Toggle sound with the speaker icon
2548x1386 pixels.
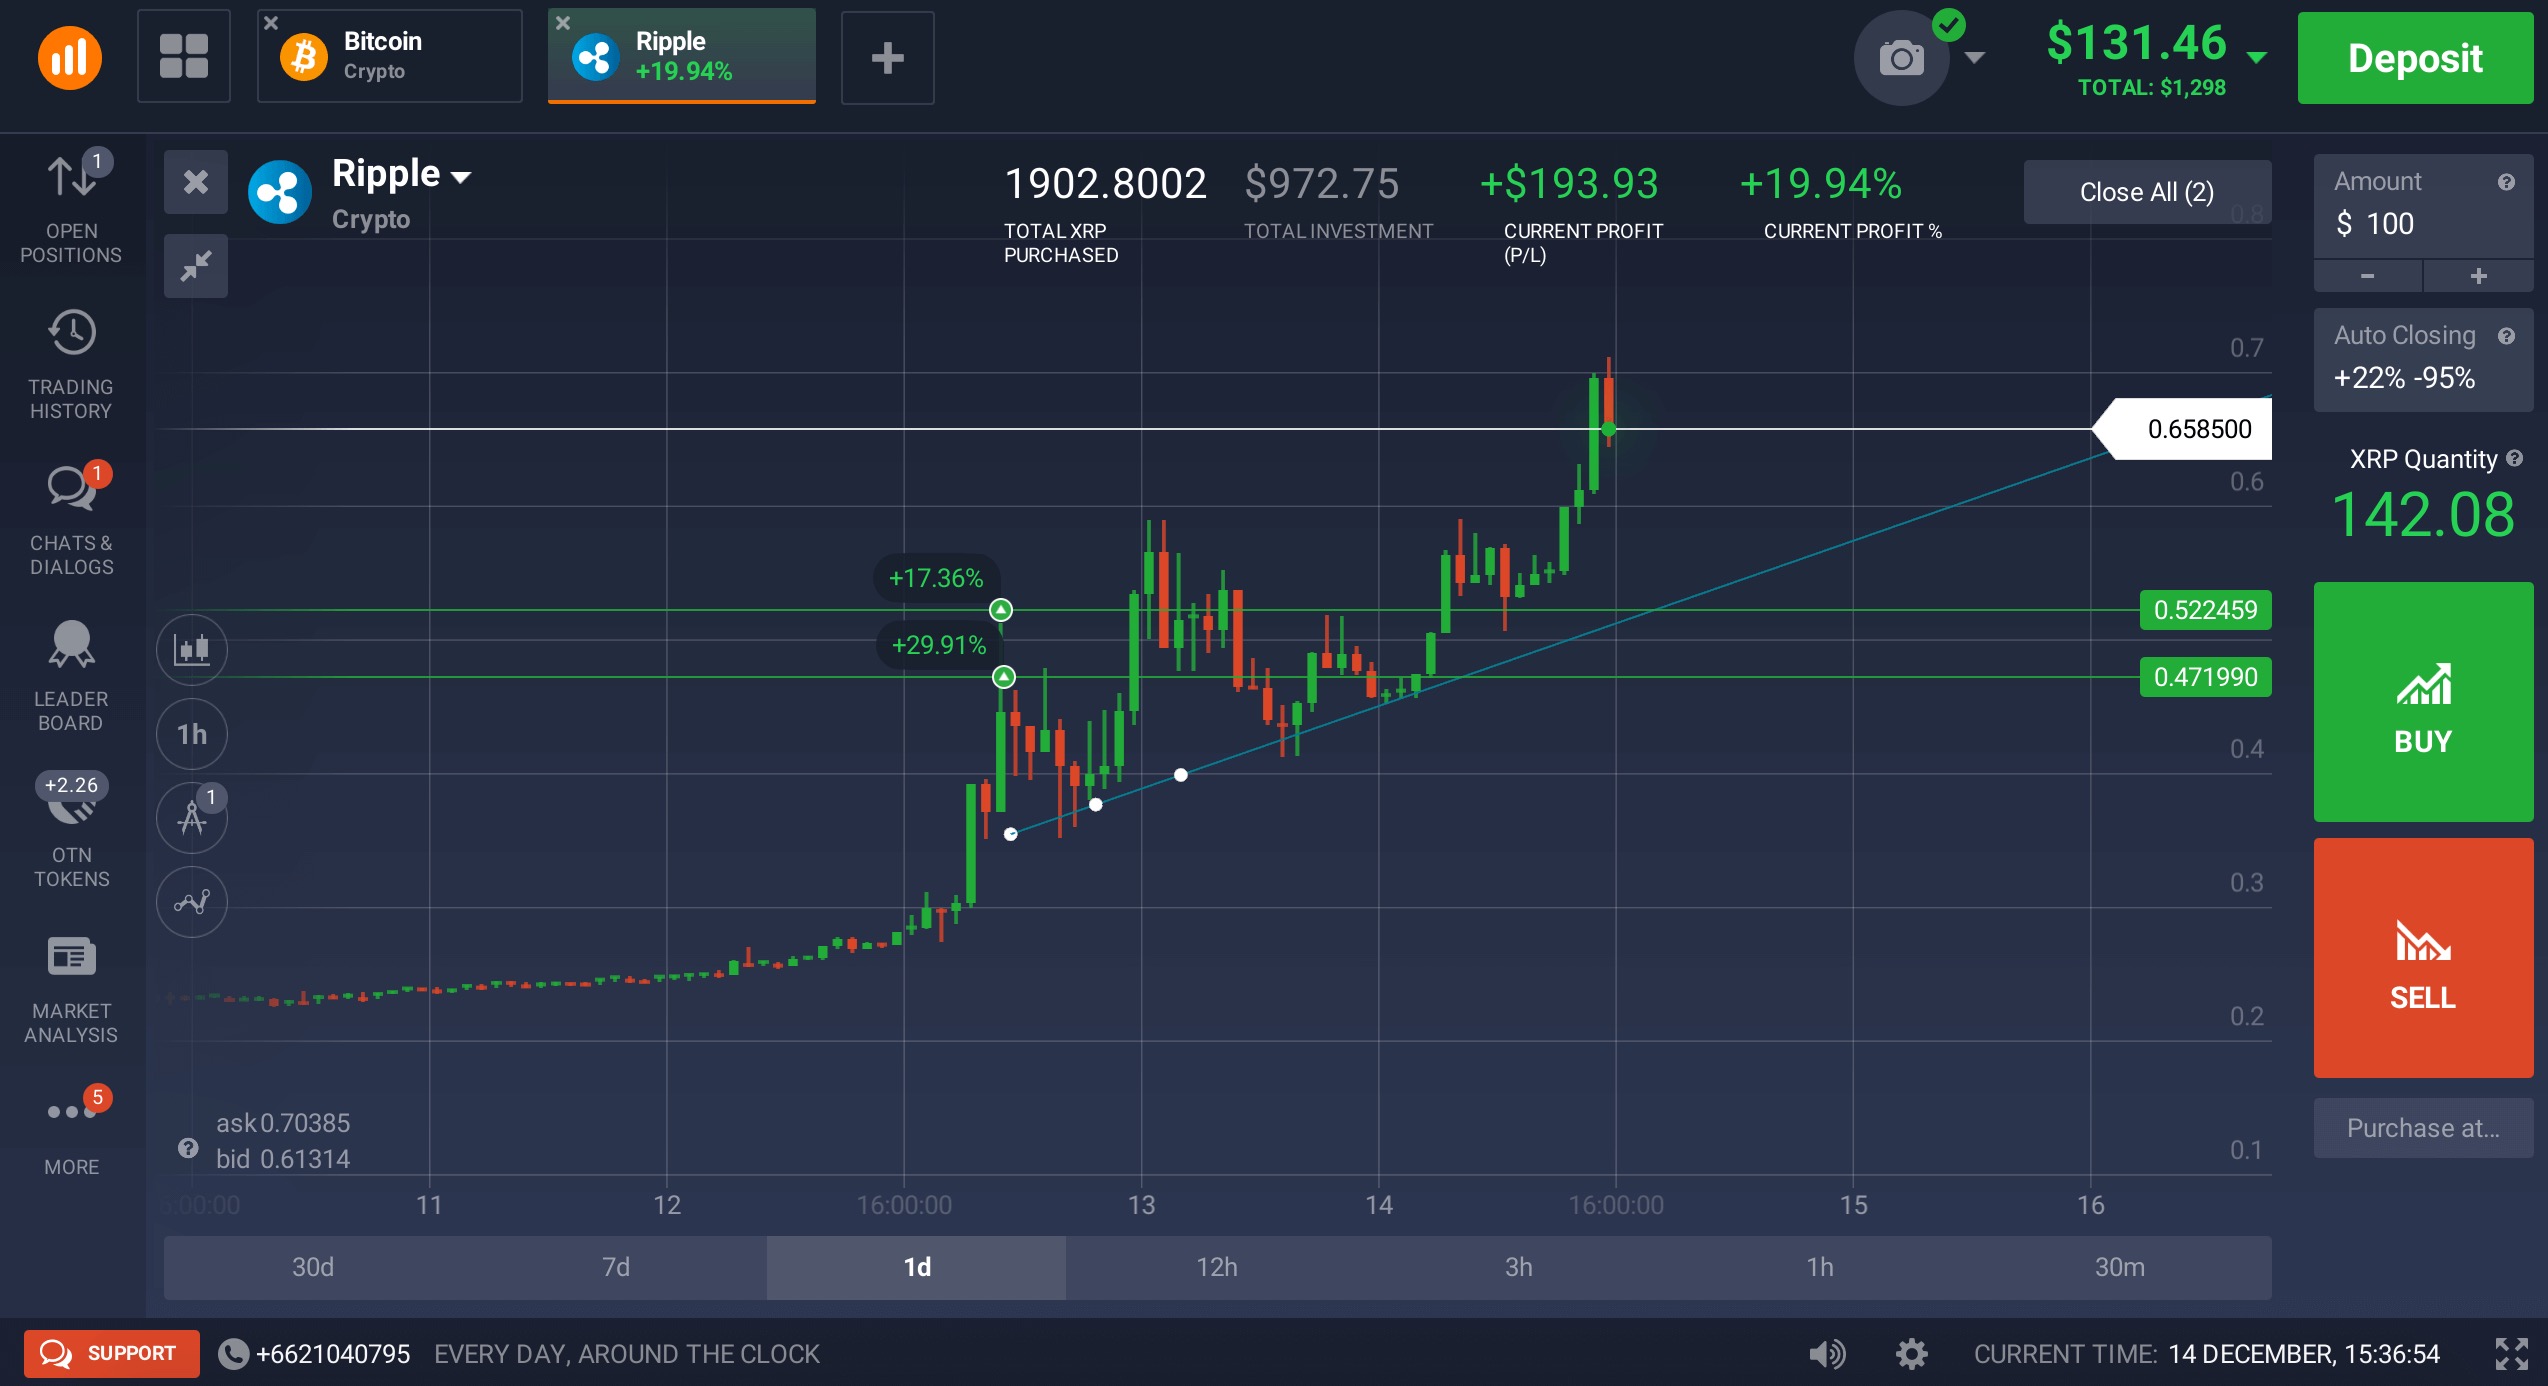(x=1827, y=1354)
